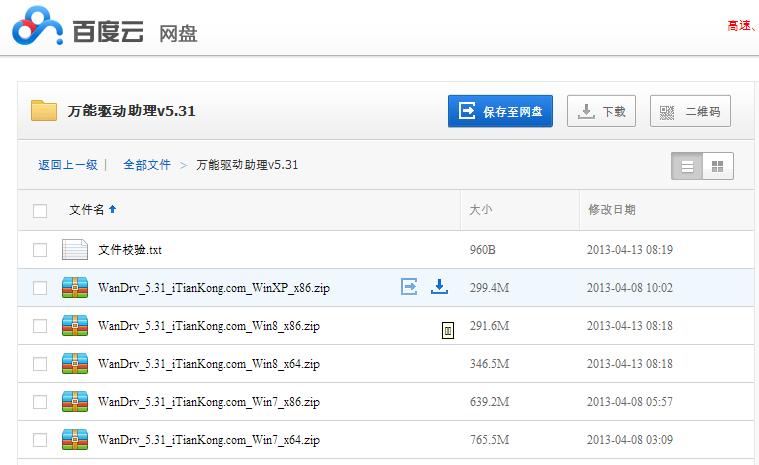759x465 pixels.
Task: Click the red 高速 link at top right
Action: [x=740, y=26]
